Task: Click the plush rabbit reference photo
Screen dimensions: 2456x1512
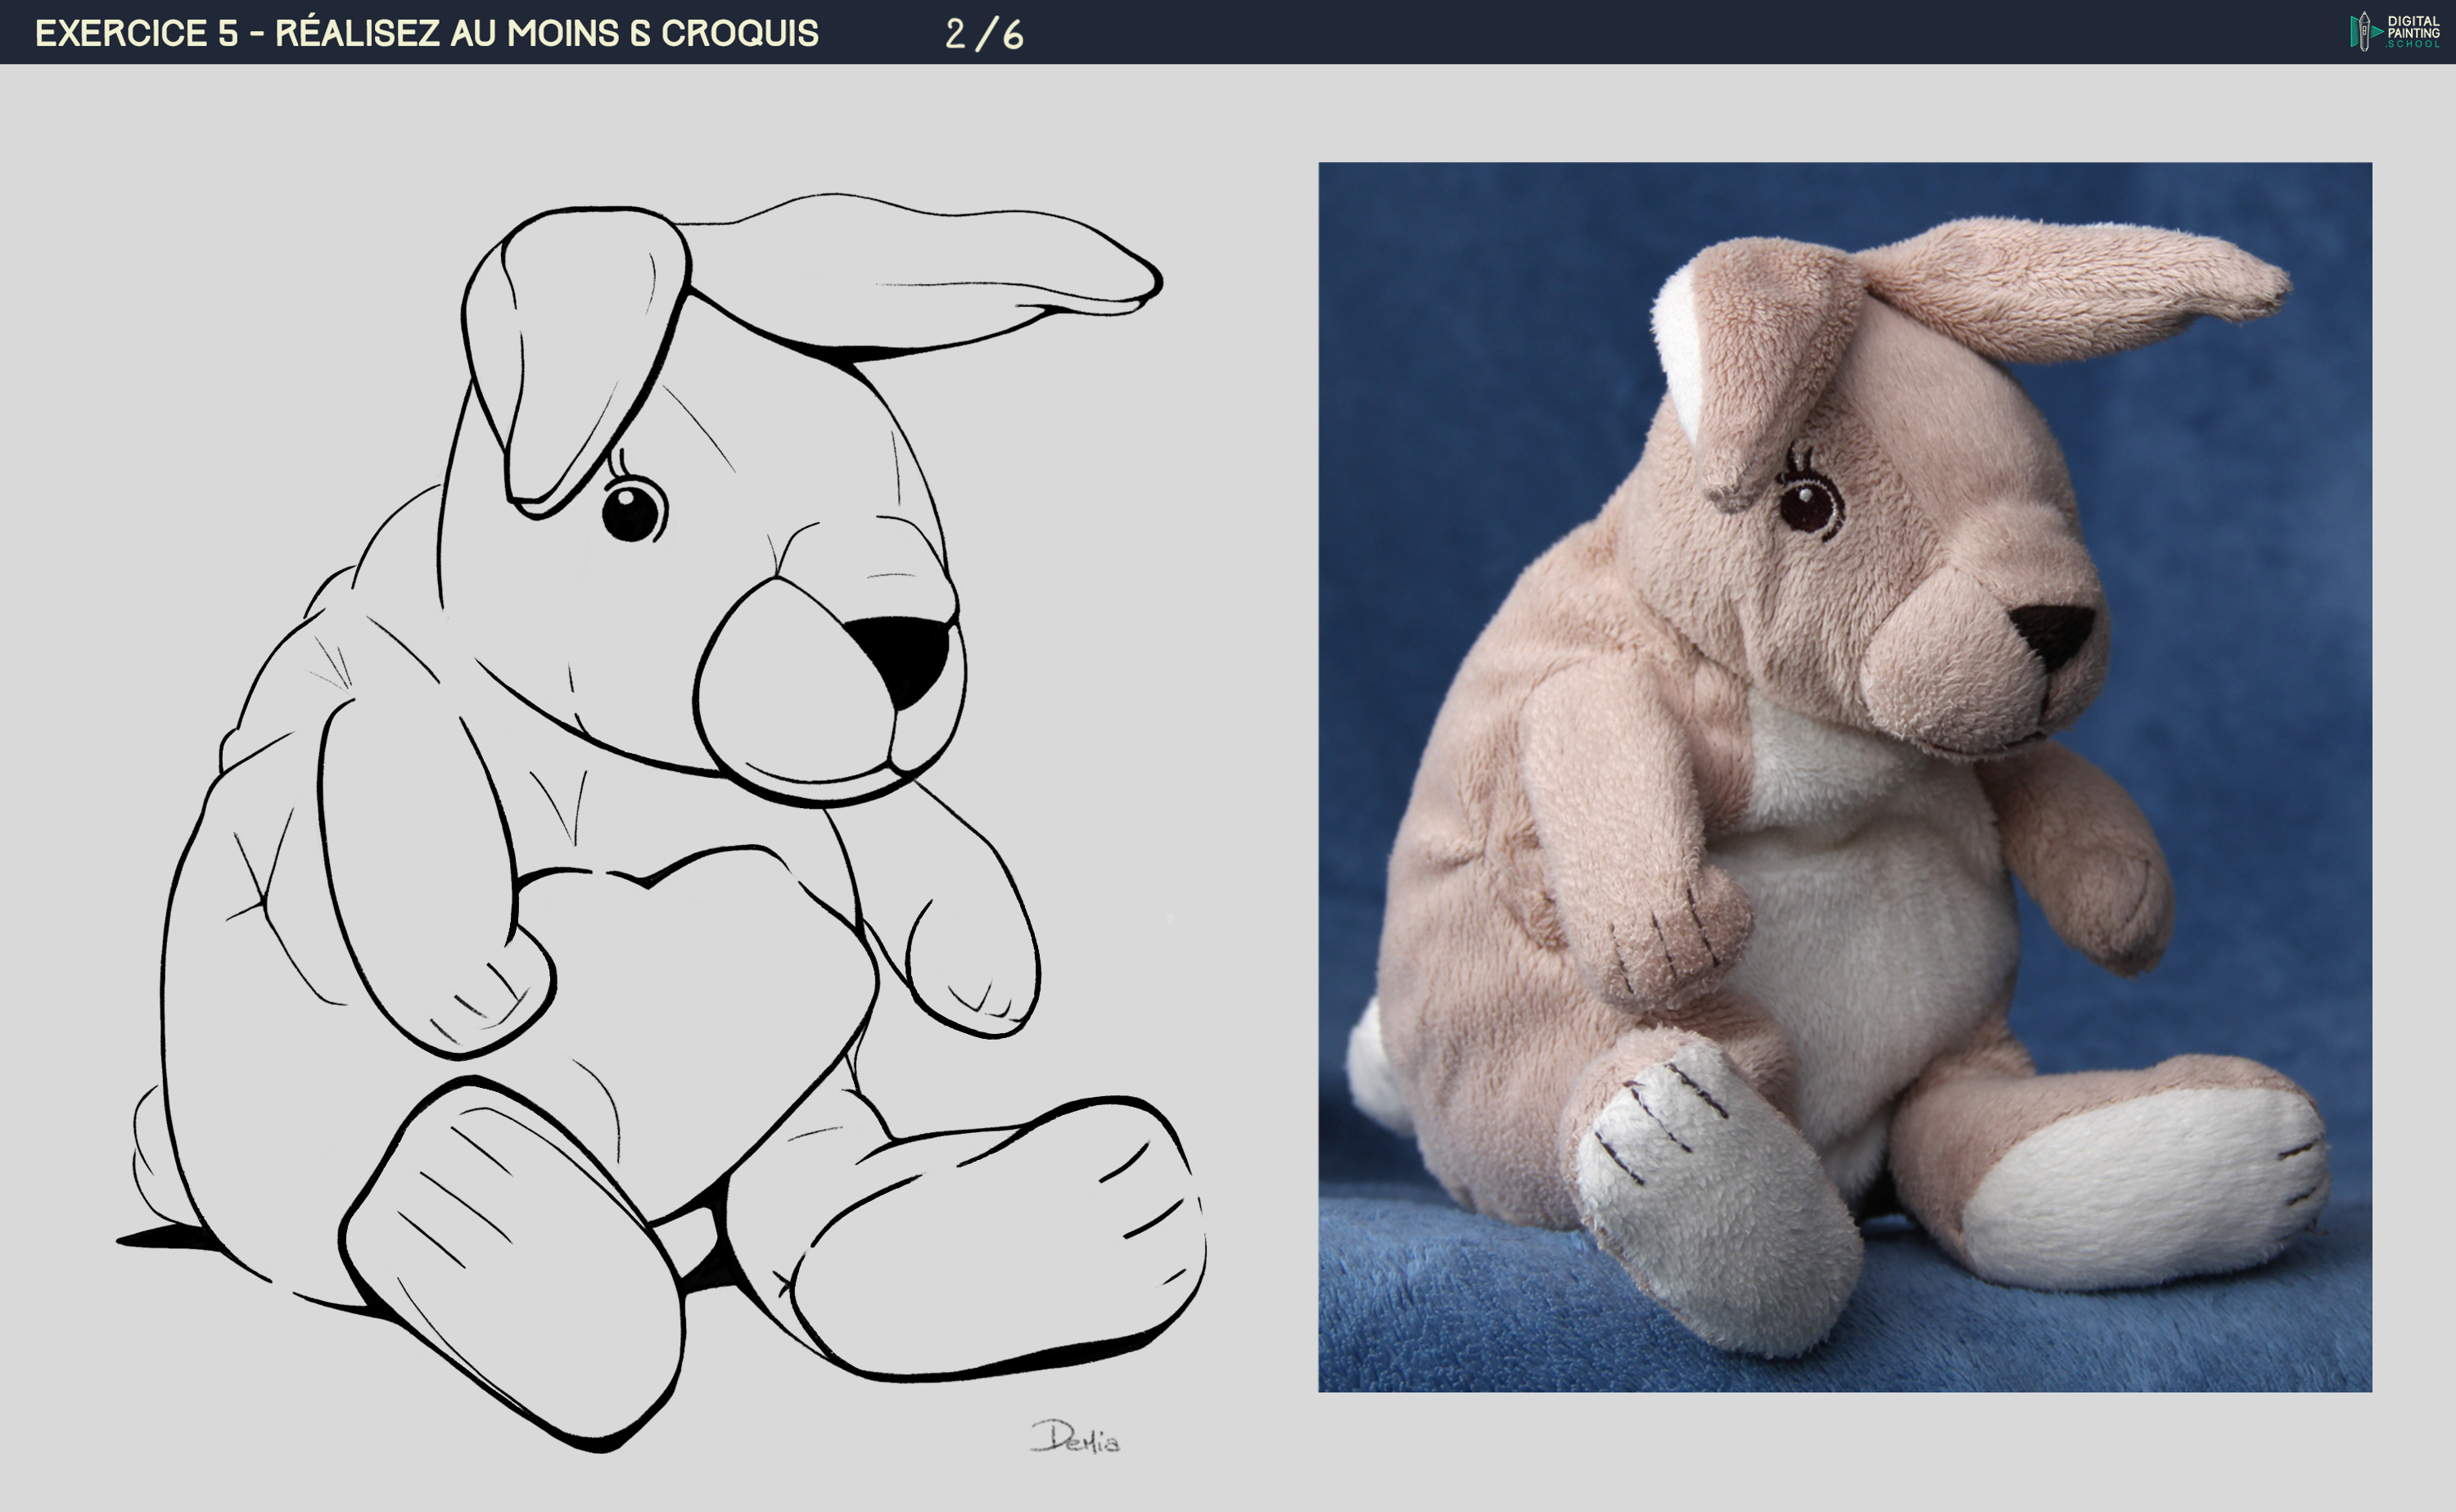Action: click(x=1844, y=776)
